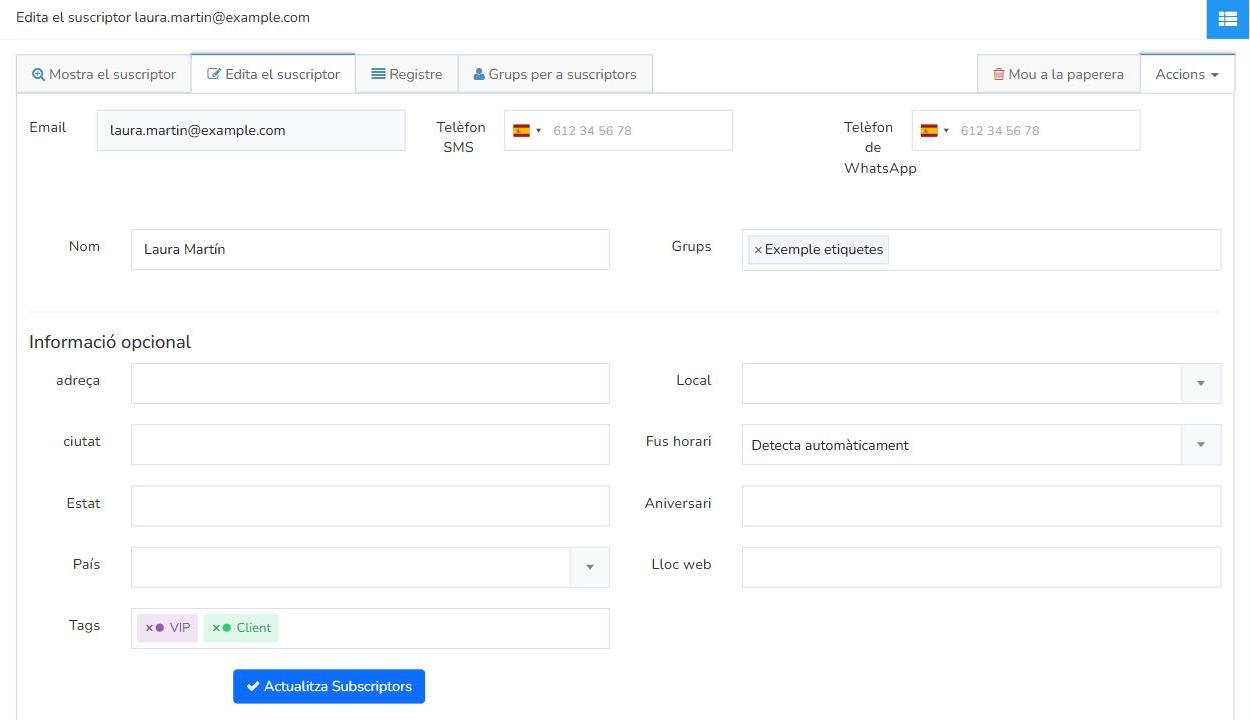1250x720 pixels.
Task: Open the blue list view icon button
Action: click(x=1228, y=19)
